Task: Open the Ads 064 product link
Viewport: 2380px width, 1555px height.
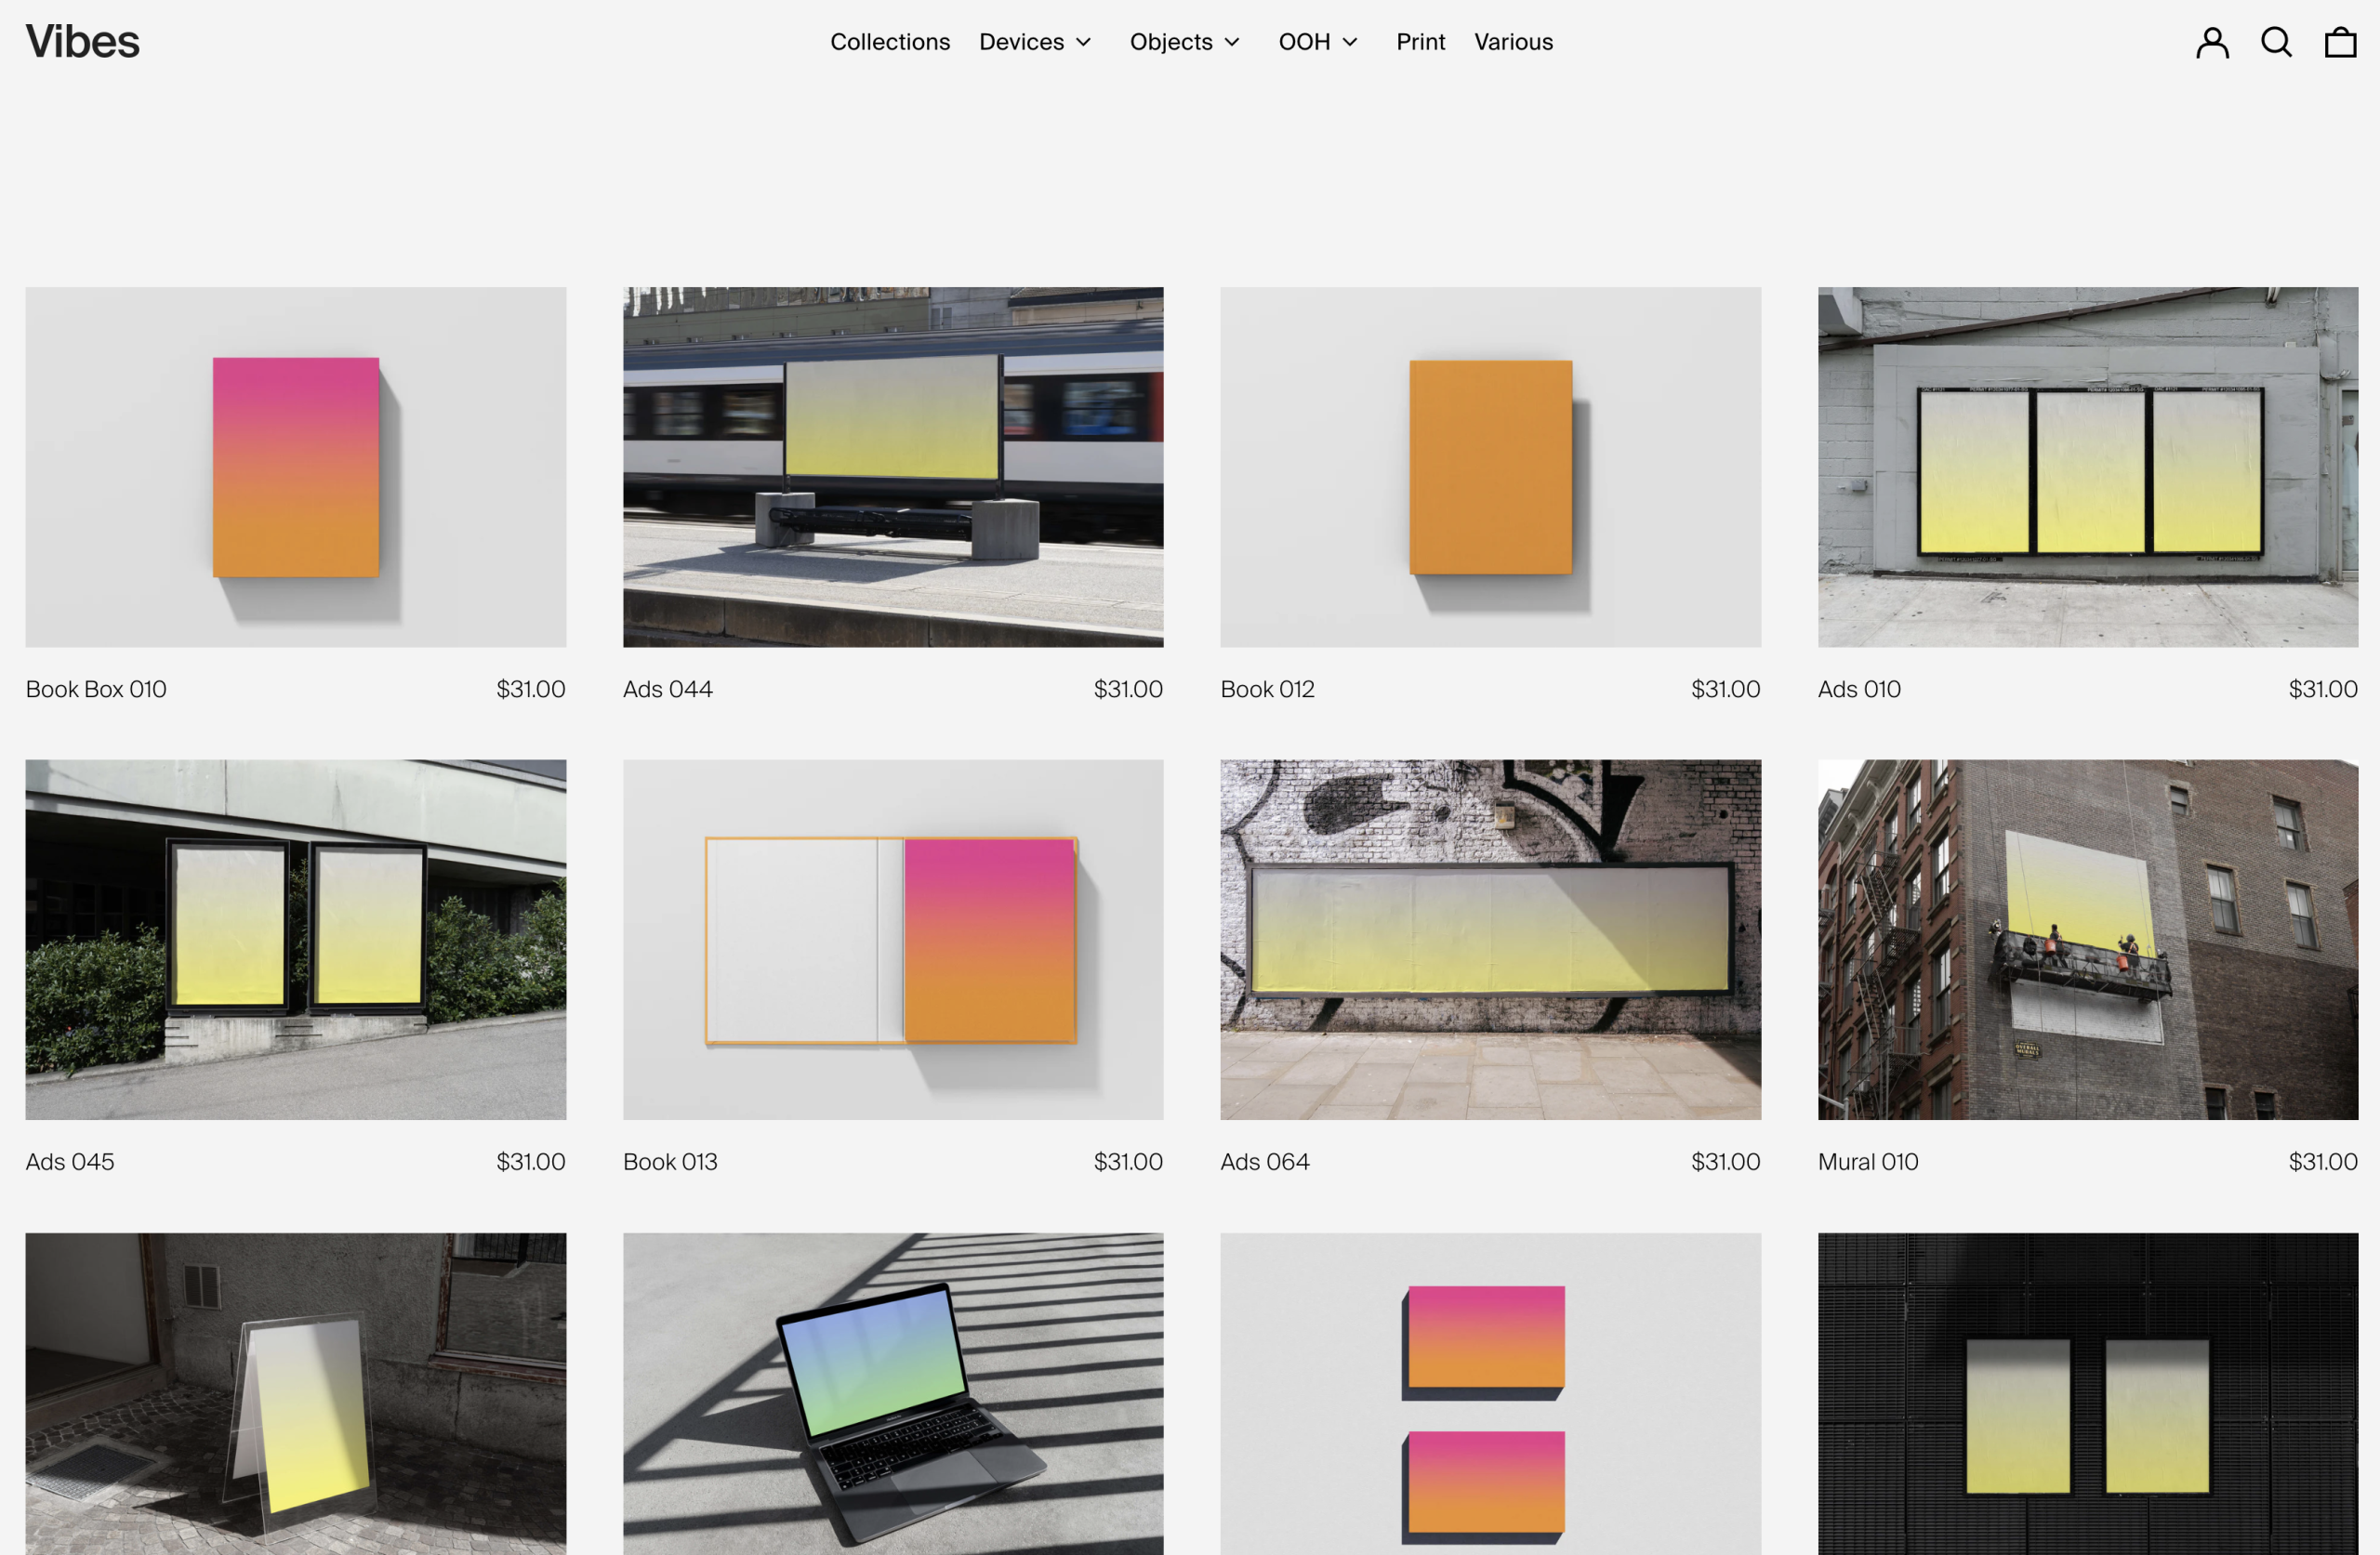Action: pos(1264,1161)
